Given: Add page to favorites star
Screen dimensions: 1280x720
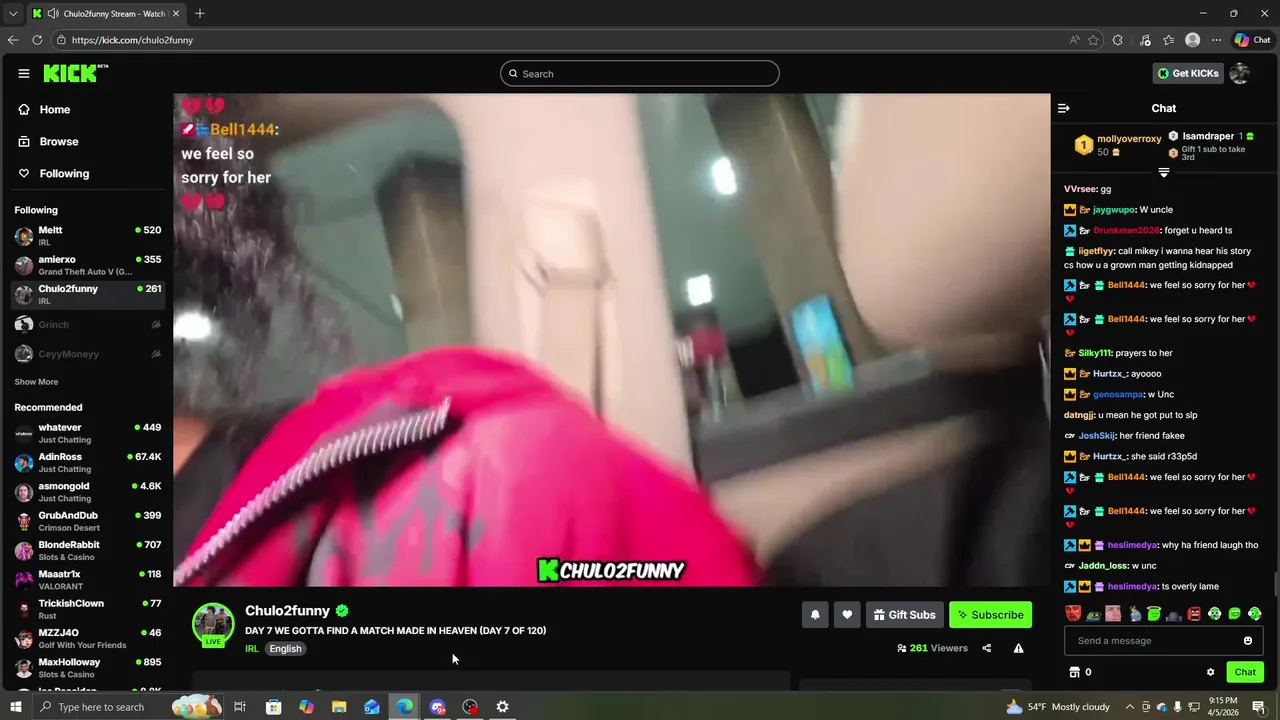Looking at the screenshot, I should click(1093, 40).
